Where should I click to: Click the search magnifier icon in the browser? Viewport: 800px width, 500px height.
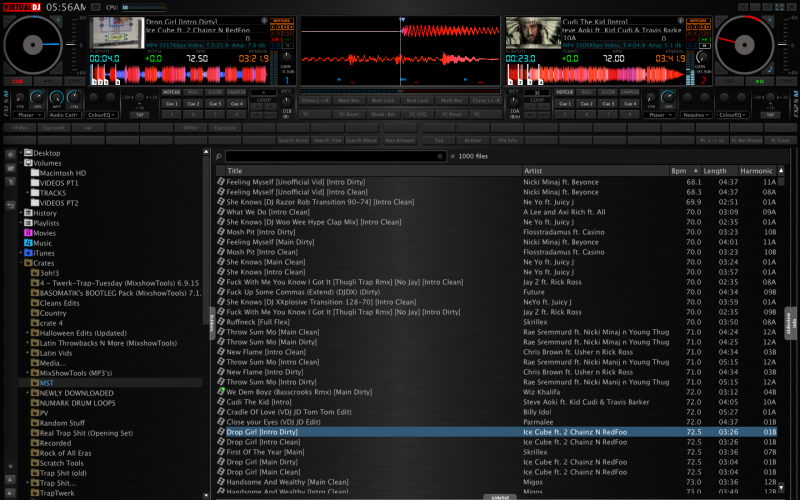tap(218, 157)
